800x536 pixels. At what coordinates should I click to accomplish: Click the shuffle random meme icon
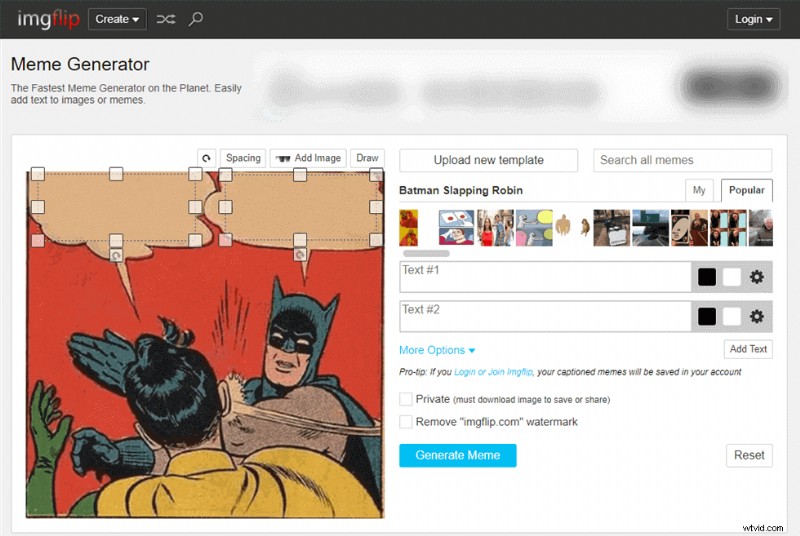[x=166, y=19]
